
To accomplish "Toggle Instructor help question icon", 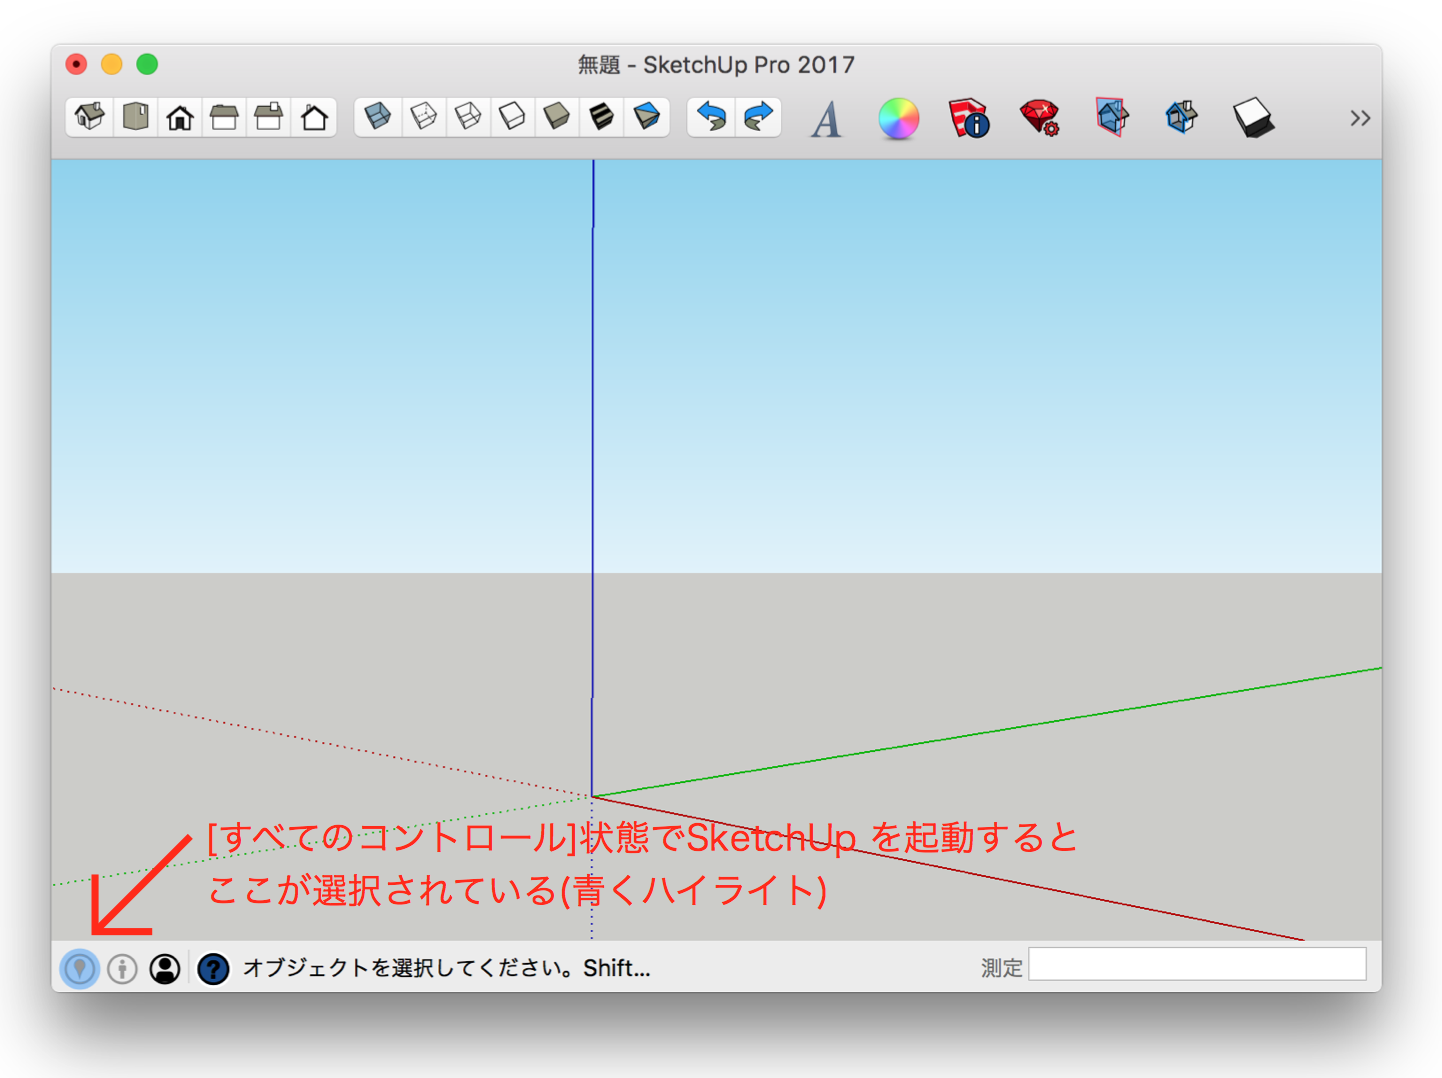I will click(x=213, y=968).
